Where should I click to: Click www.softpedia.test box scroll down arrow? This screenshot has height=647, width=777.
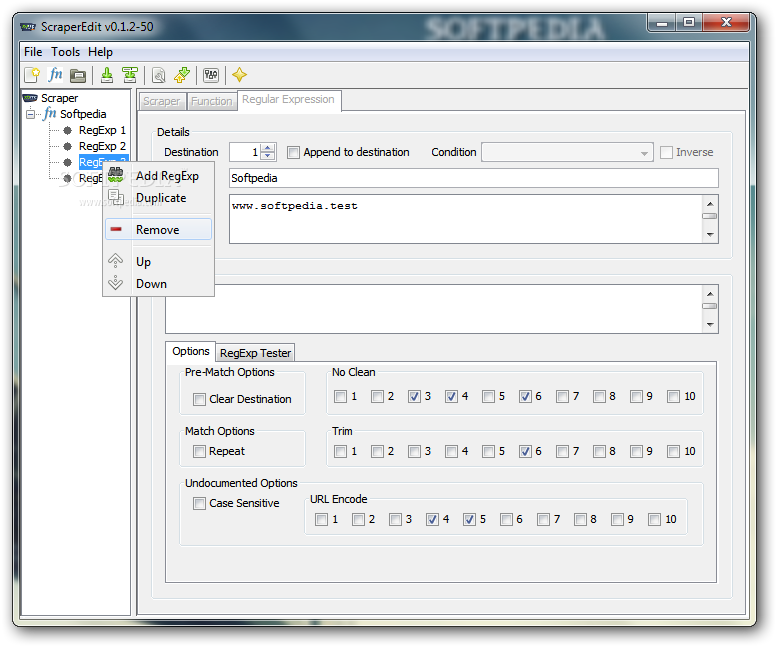[710, 234]
